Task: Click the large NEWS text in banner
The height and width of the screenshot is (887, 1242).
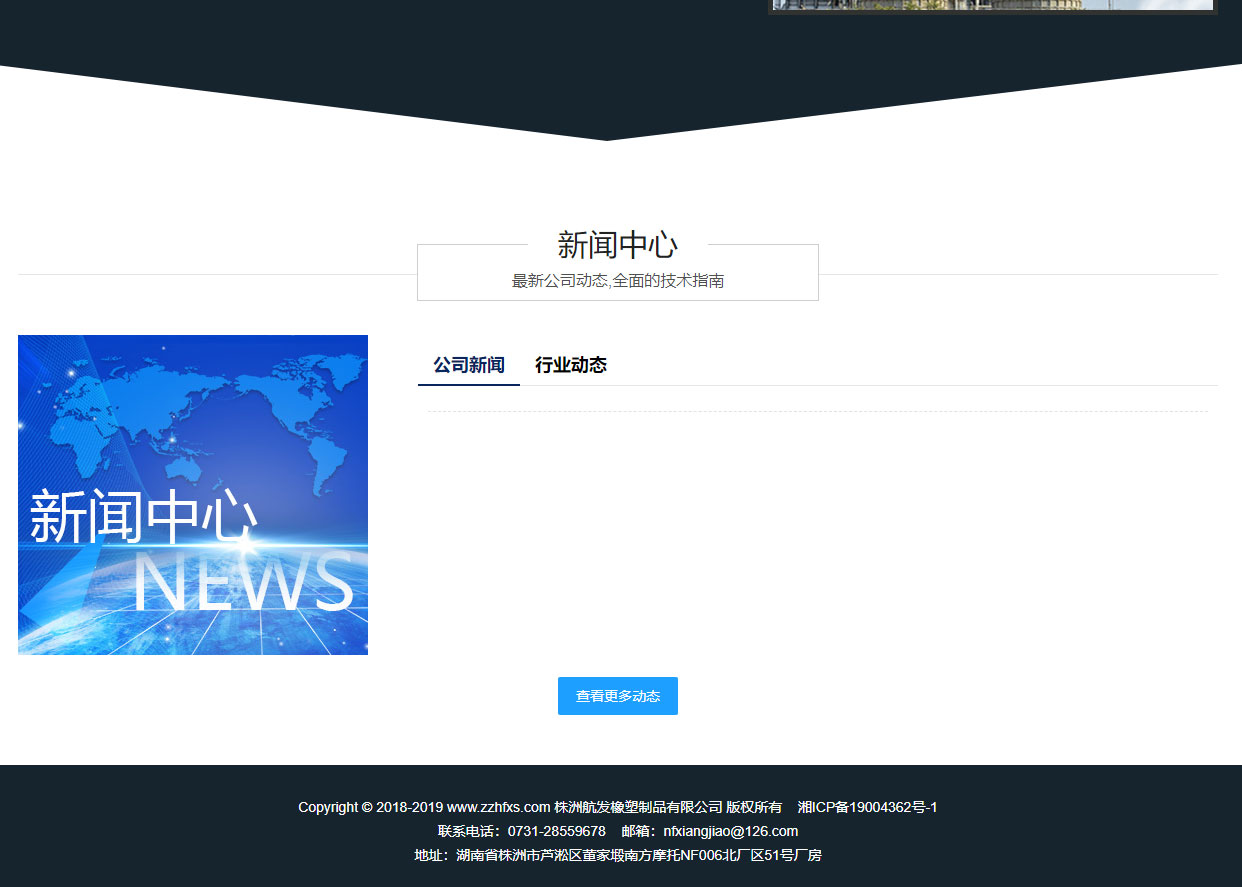Action: tap(243, 583)
